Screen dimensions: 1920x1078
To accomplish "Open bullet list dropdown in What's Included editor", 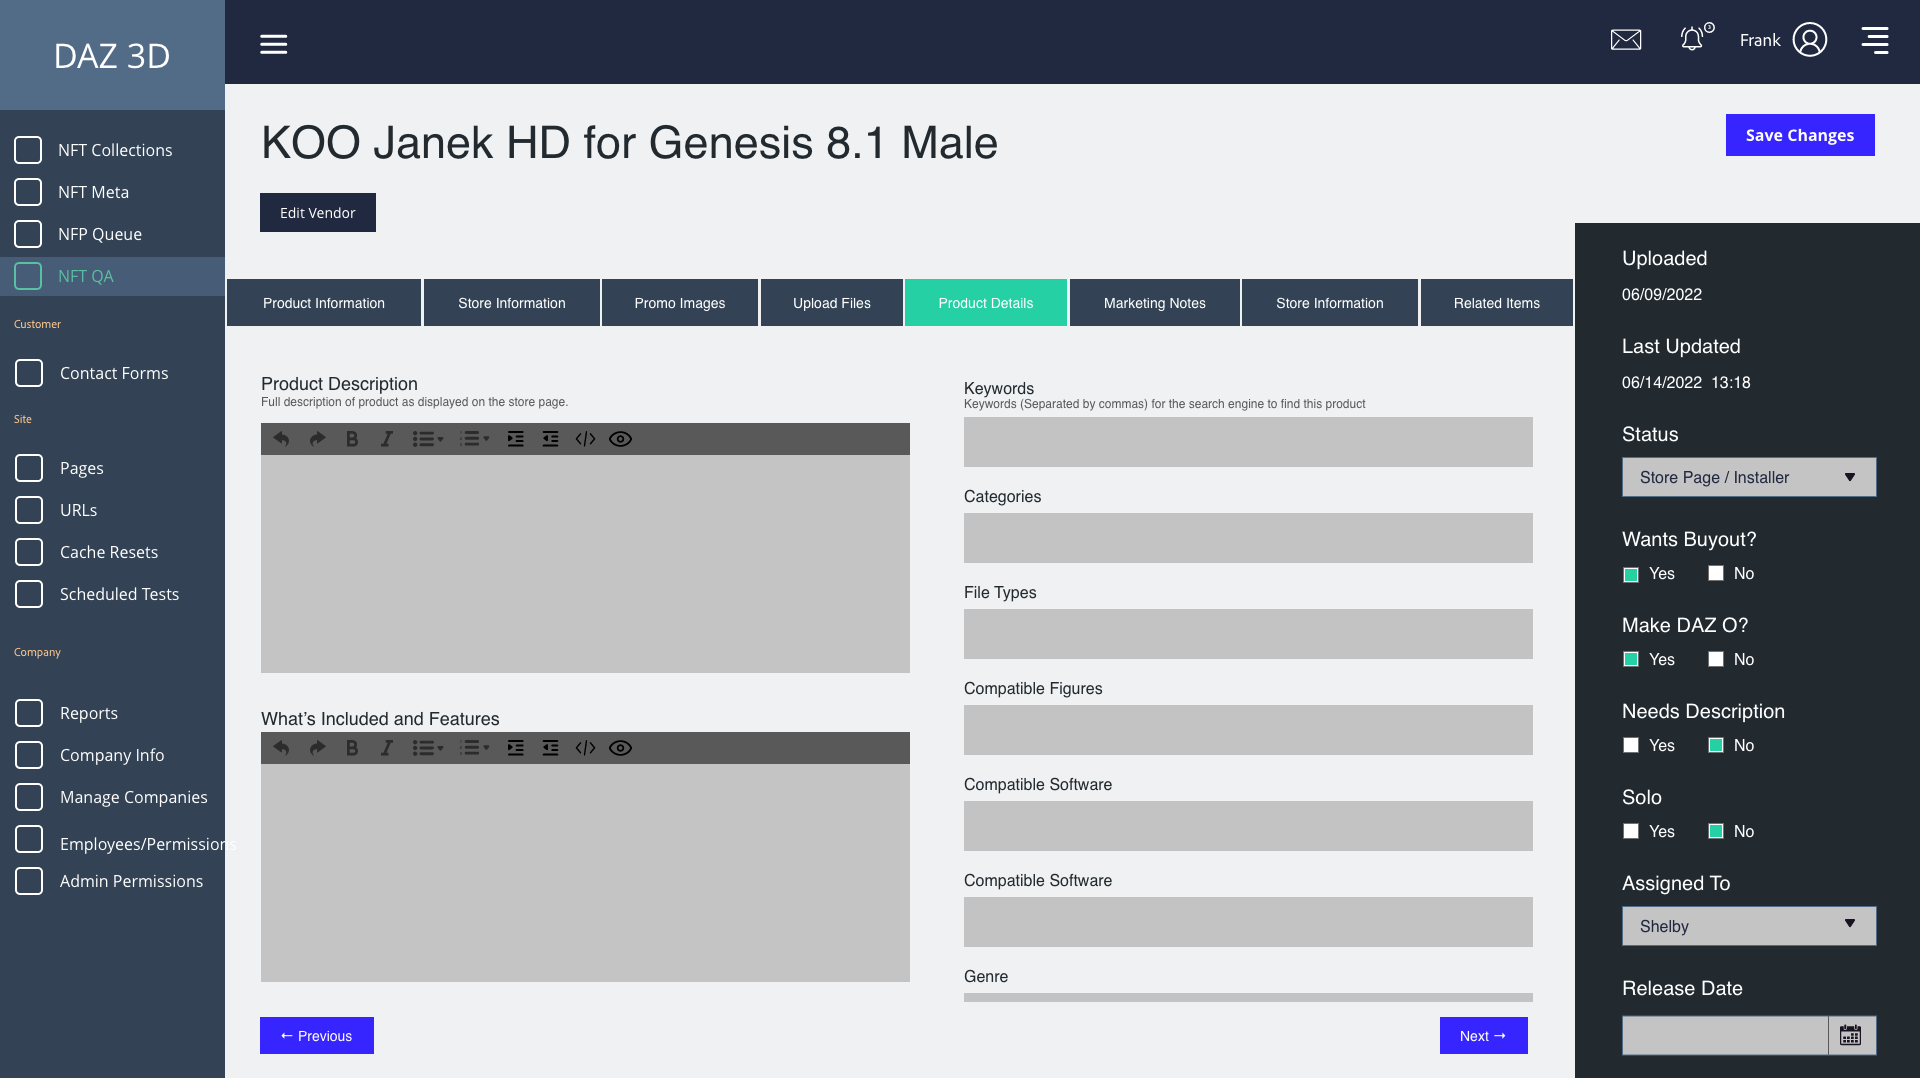I will click(x=428, y=748).
